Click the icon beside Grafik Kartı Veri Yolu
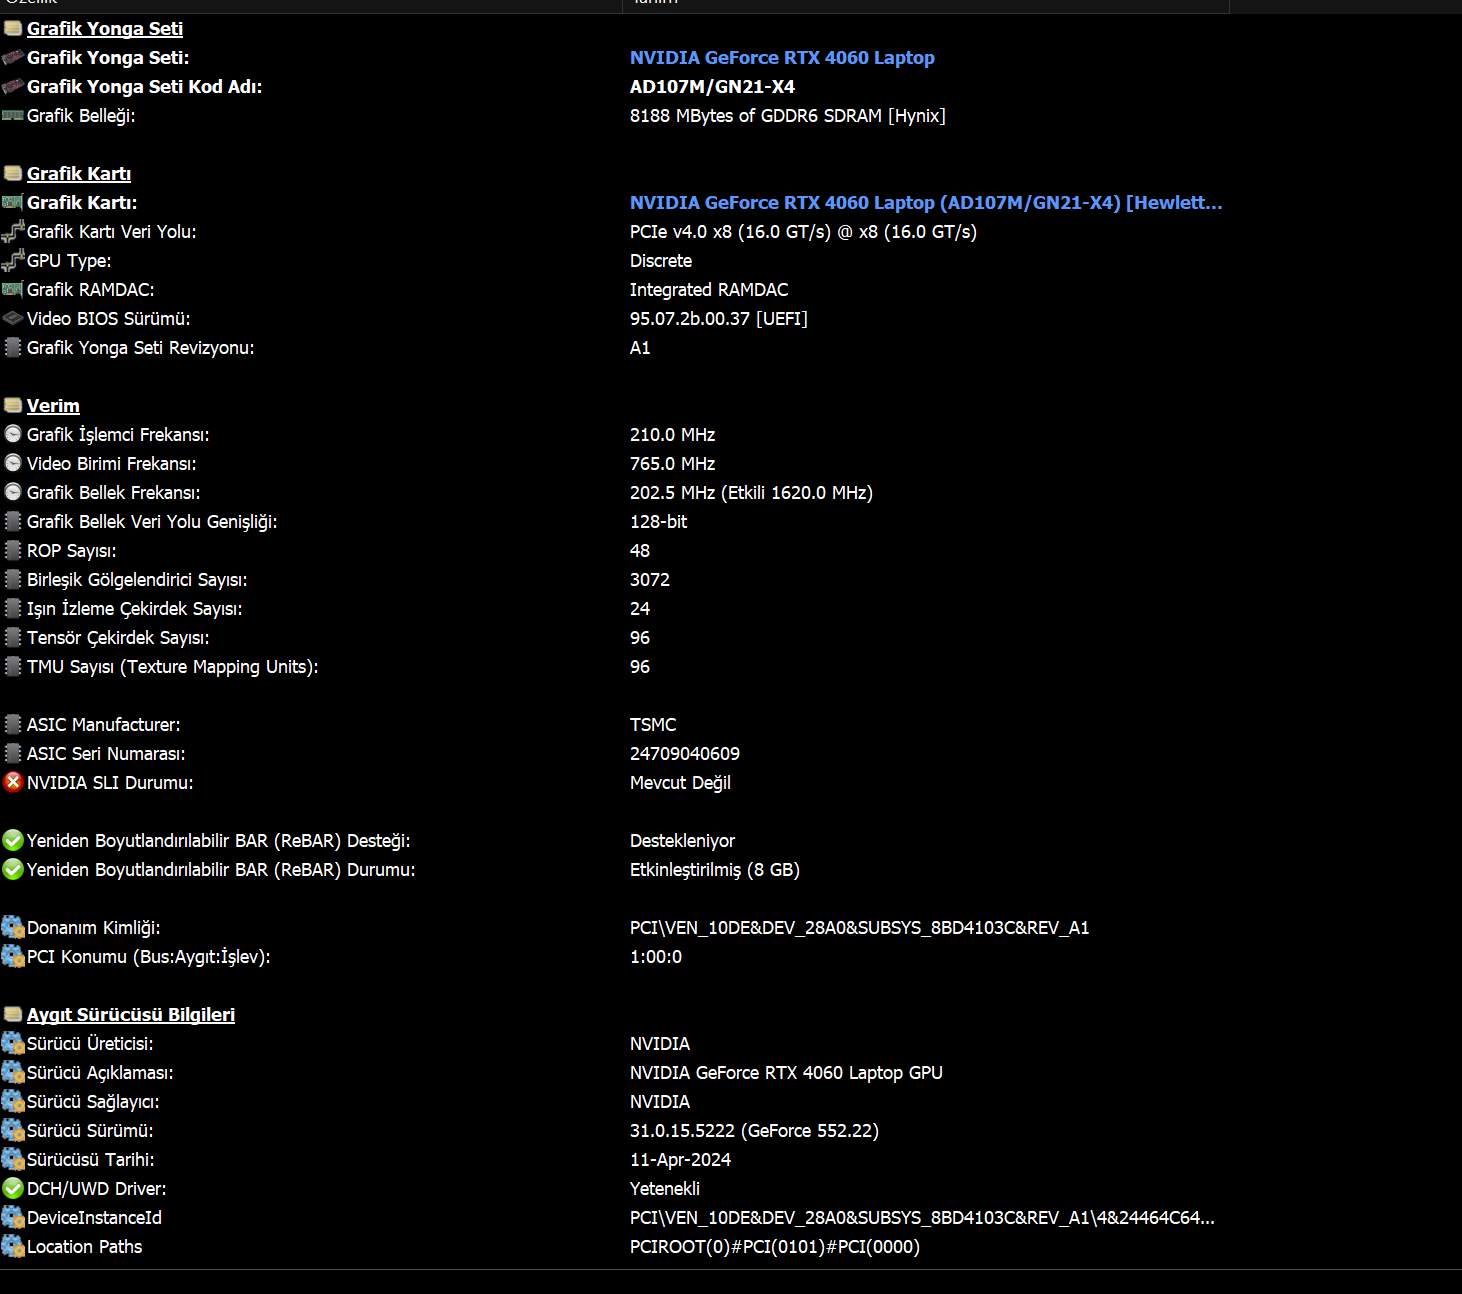This screenshot has width=1462, height=1294. point(13,232)
